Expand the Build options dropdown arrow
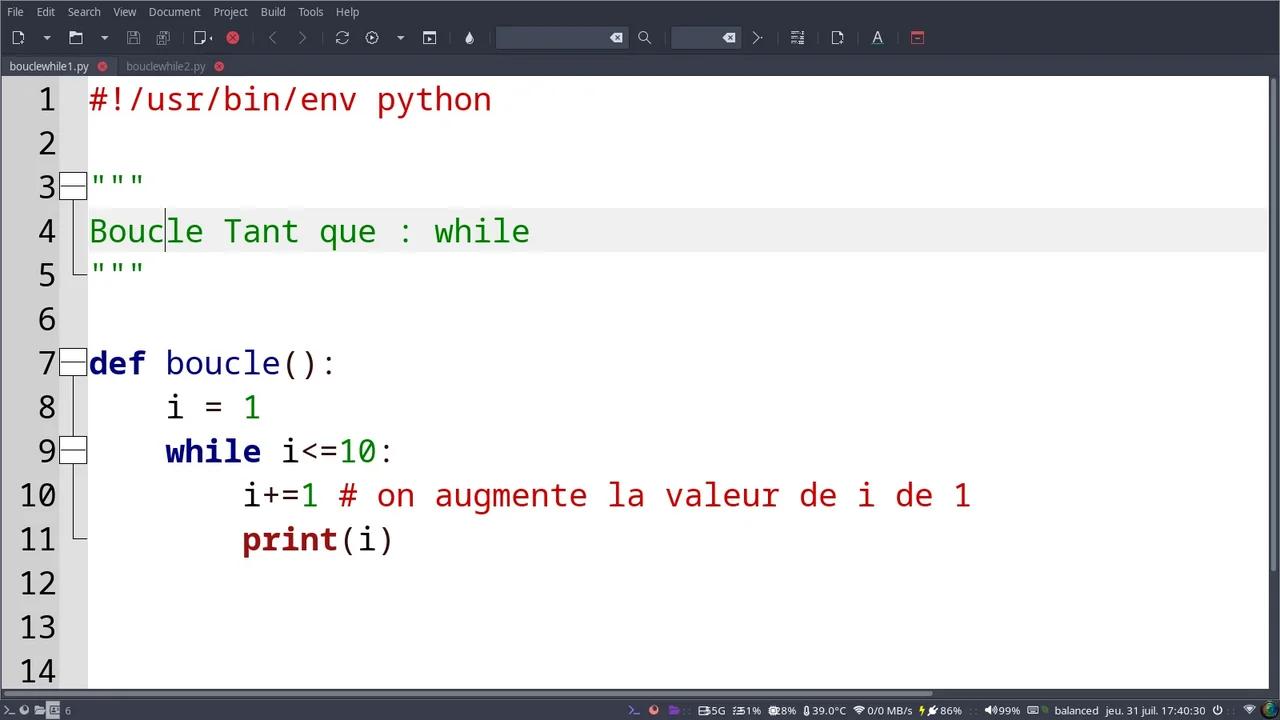Viewport: 1280px width, 720px height. 400,37
